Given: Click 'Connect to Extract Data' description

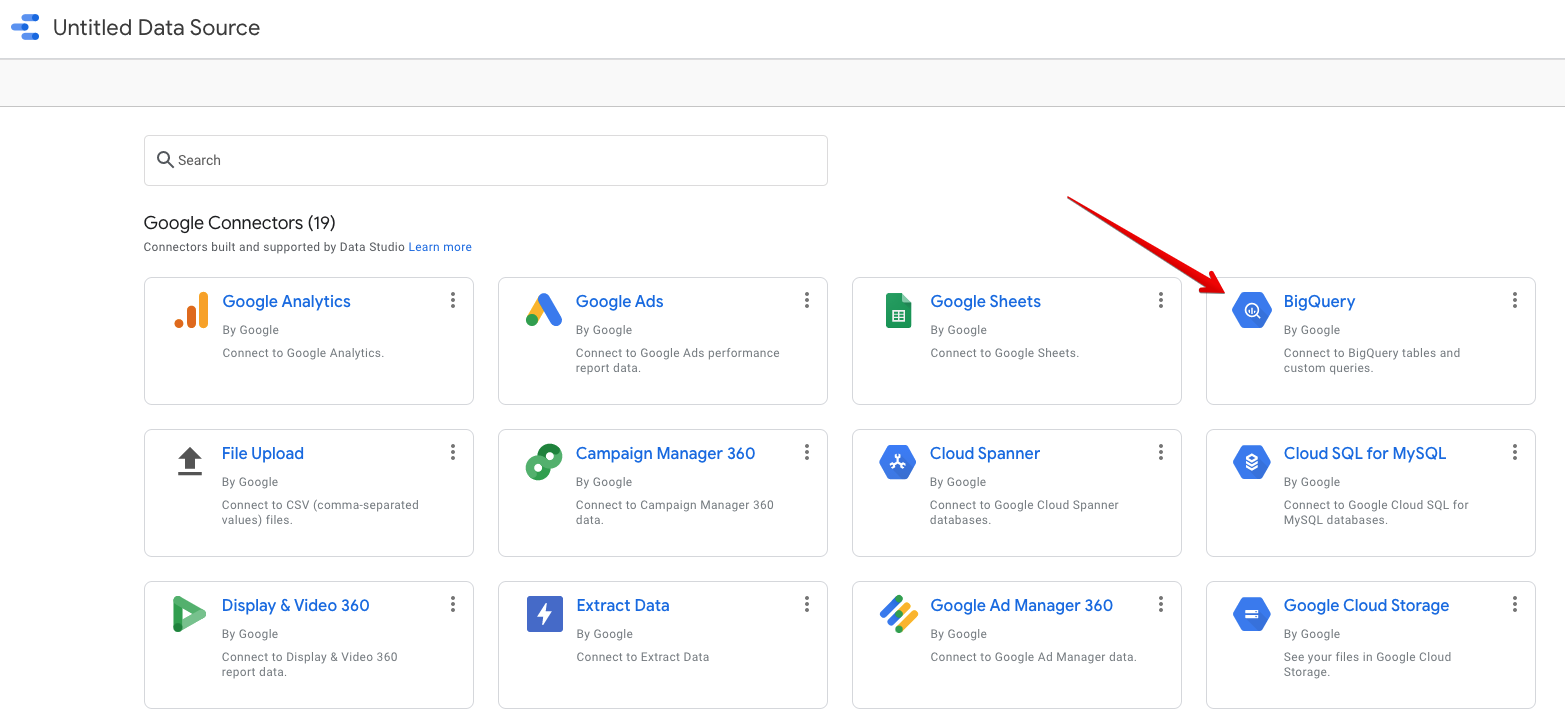Looking at the screenshot, I should (x=643, y=657).
